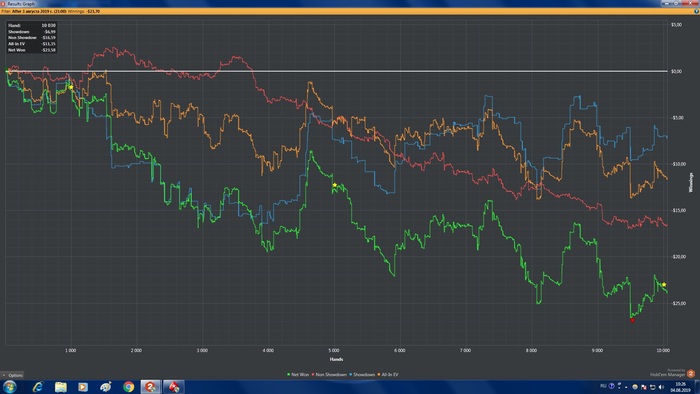The image size is (700, 394).
Task: Select the Hand count row in info box
Action: pos(32,25)
